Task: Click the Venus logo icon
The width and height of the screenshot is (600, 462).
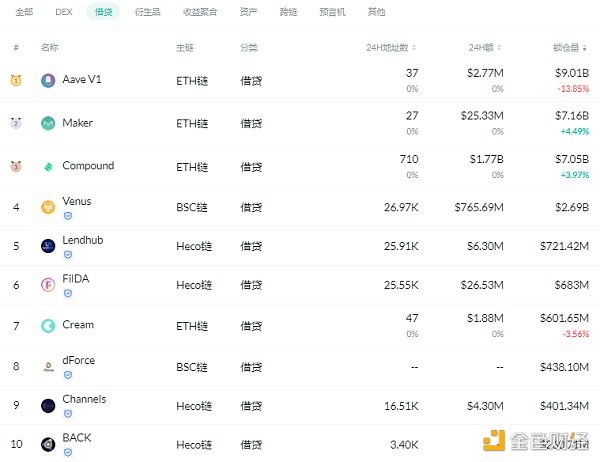Action: click(48, 207)
